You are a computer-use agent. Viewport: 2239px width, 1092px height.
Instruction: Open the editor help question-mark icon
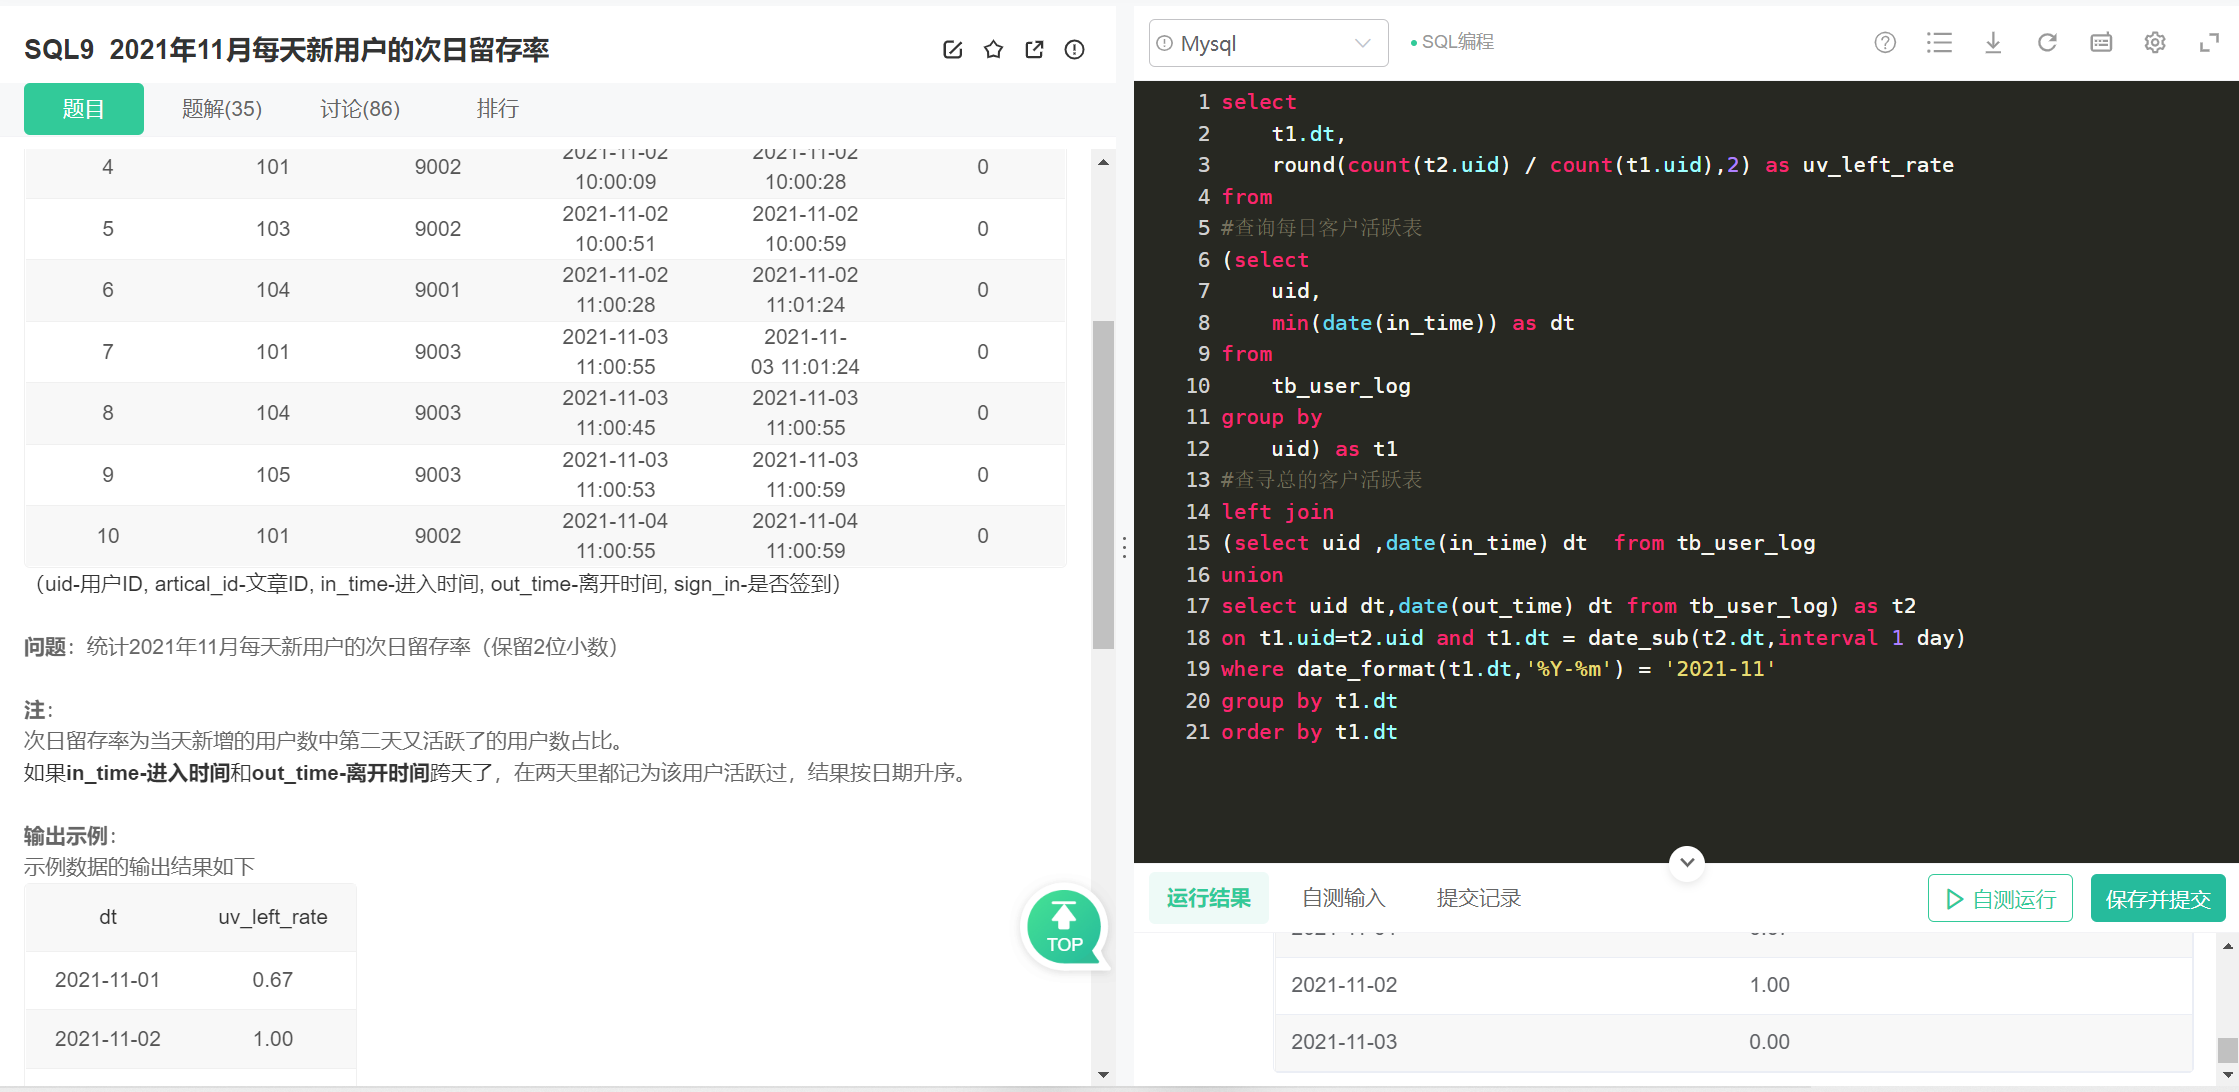tap(1885, 43)
